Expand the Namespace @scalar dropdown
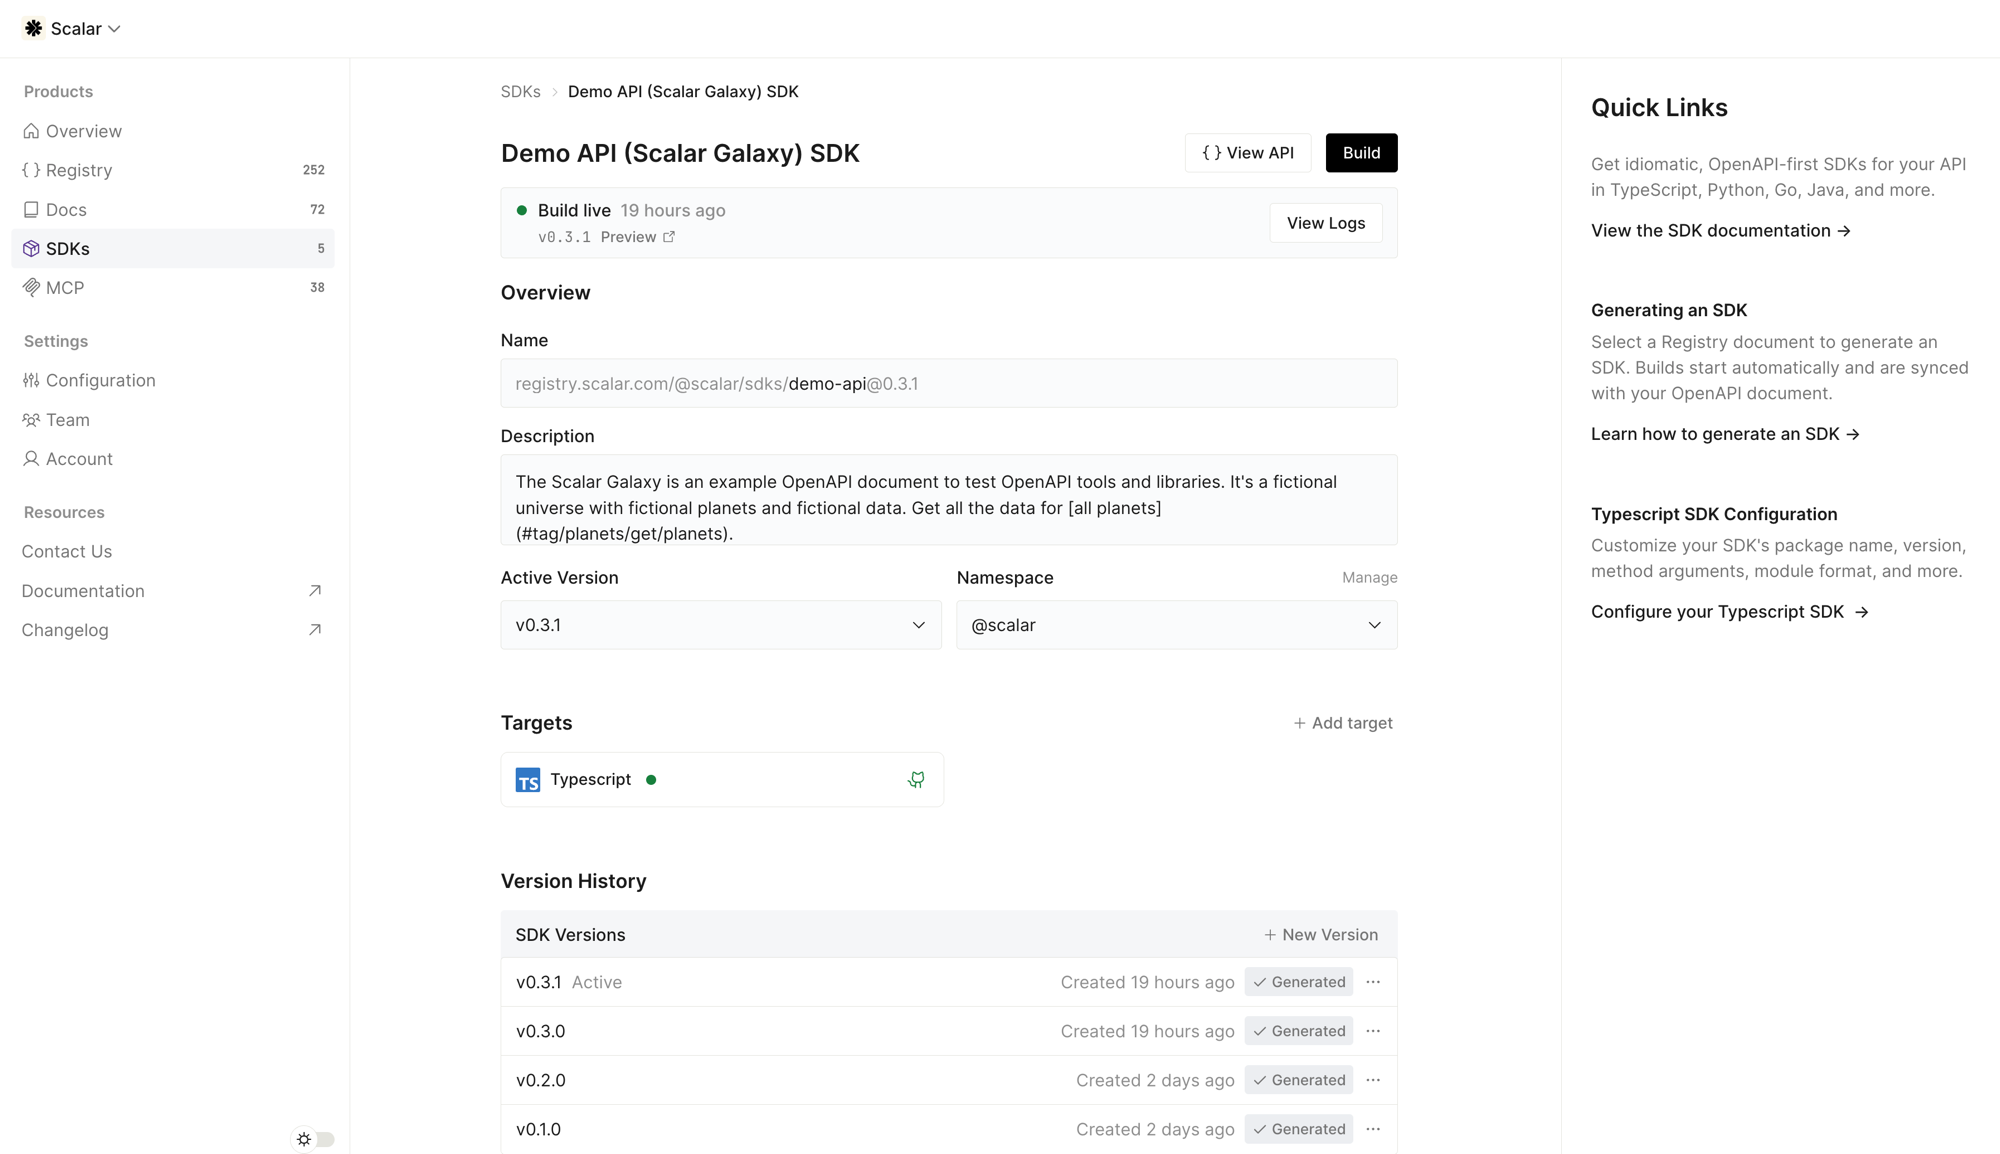Viewport: 2000px width, 1154px height. point(1177,625)
